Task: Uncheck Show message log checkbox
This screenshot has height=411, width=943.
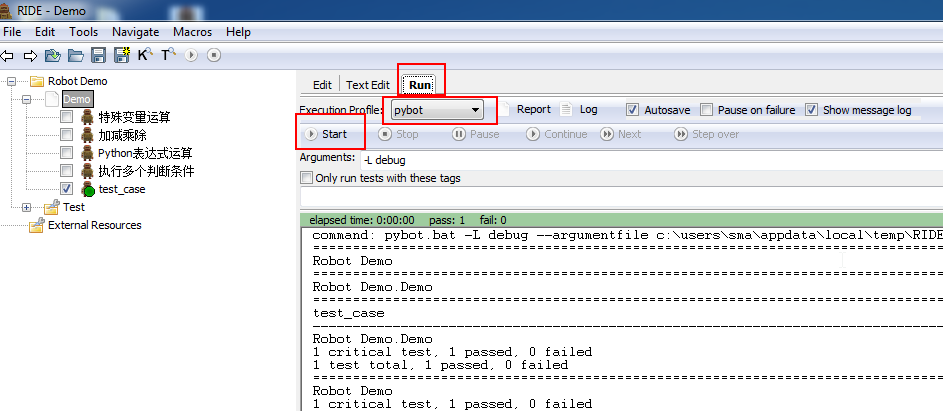Action: point(812,110)
